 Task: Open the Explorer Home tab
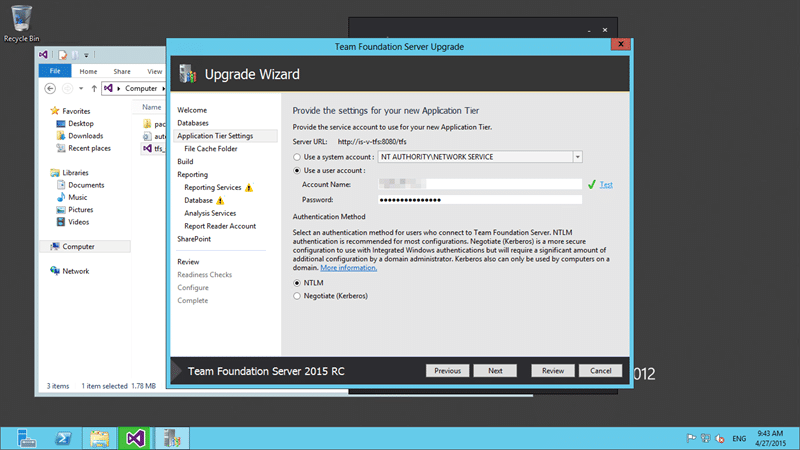coord(88,71)
